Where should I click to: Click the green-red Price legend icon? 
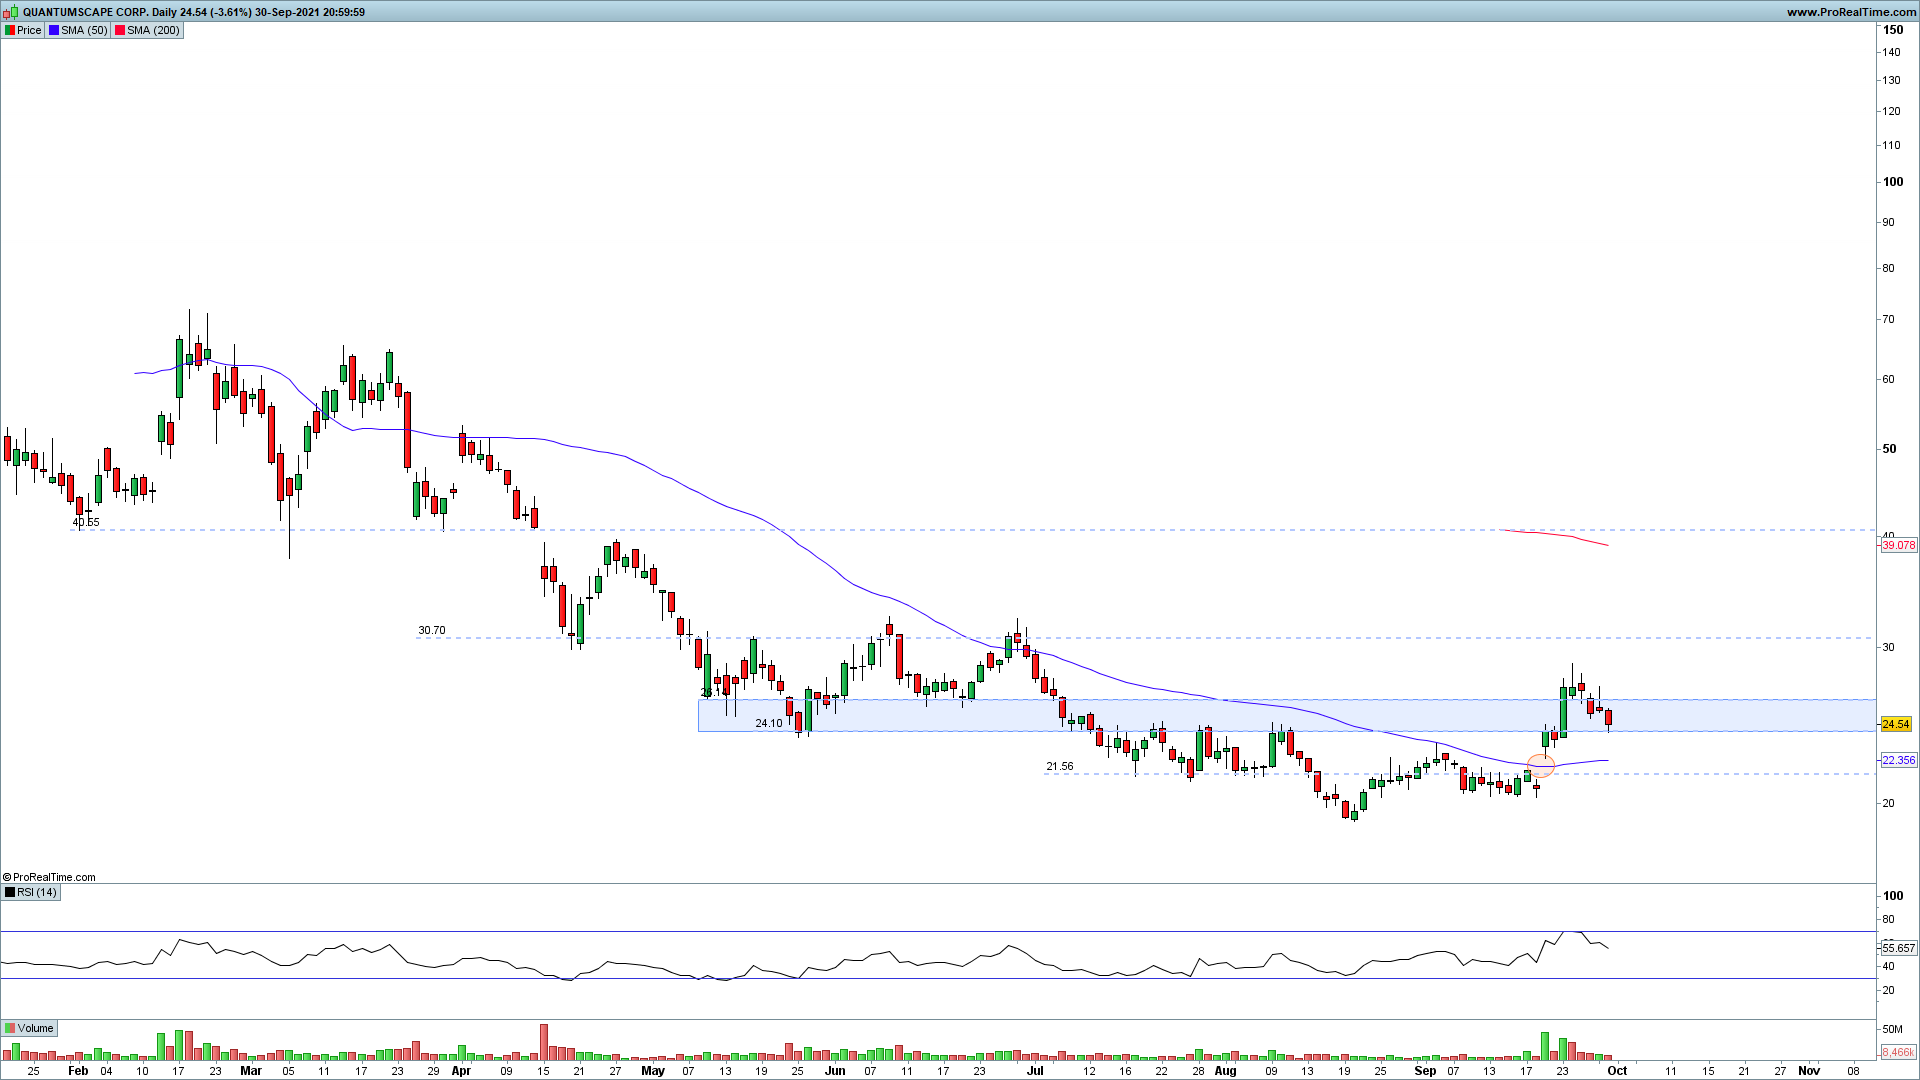click(10, 30)
